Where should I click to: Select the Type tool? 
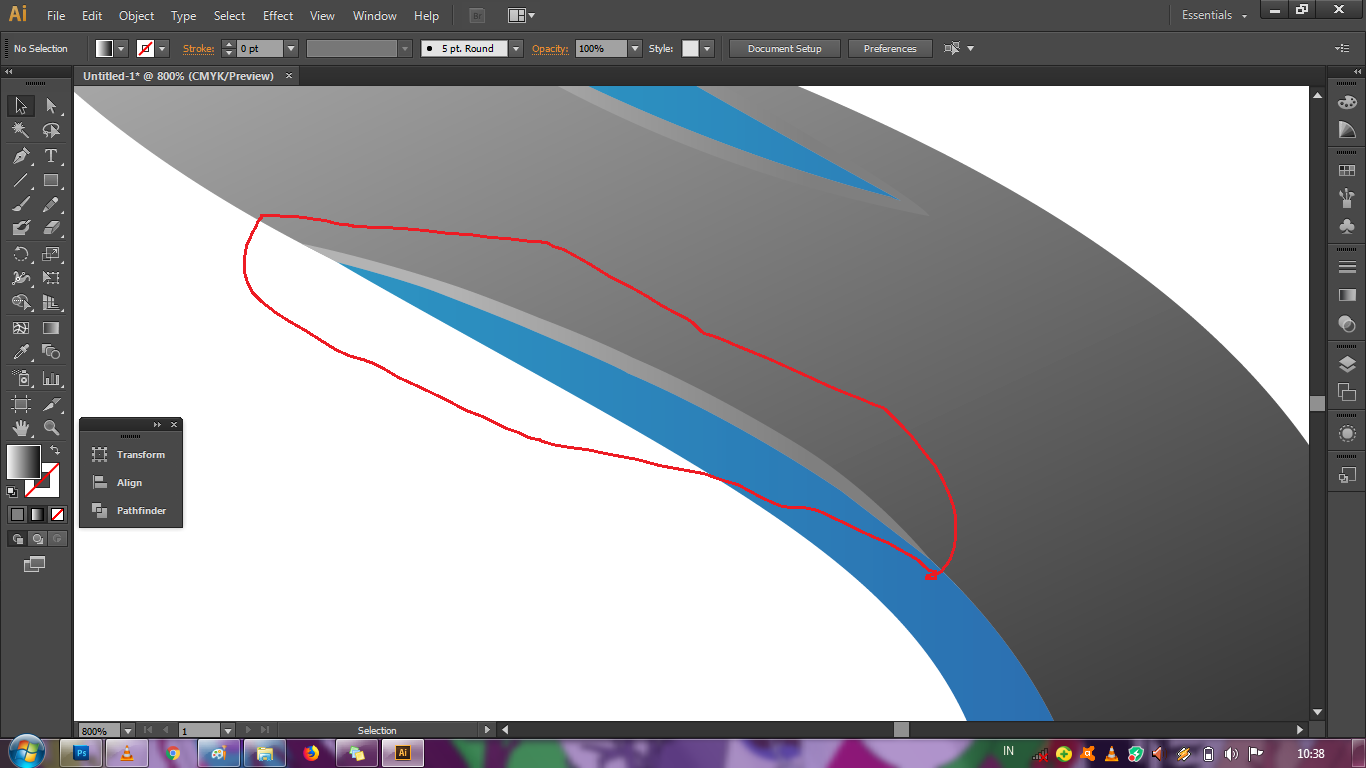52,156
